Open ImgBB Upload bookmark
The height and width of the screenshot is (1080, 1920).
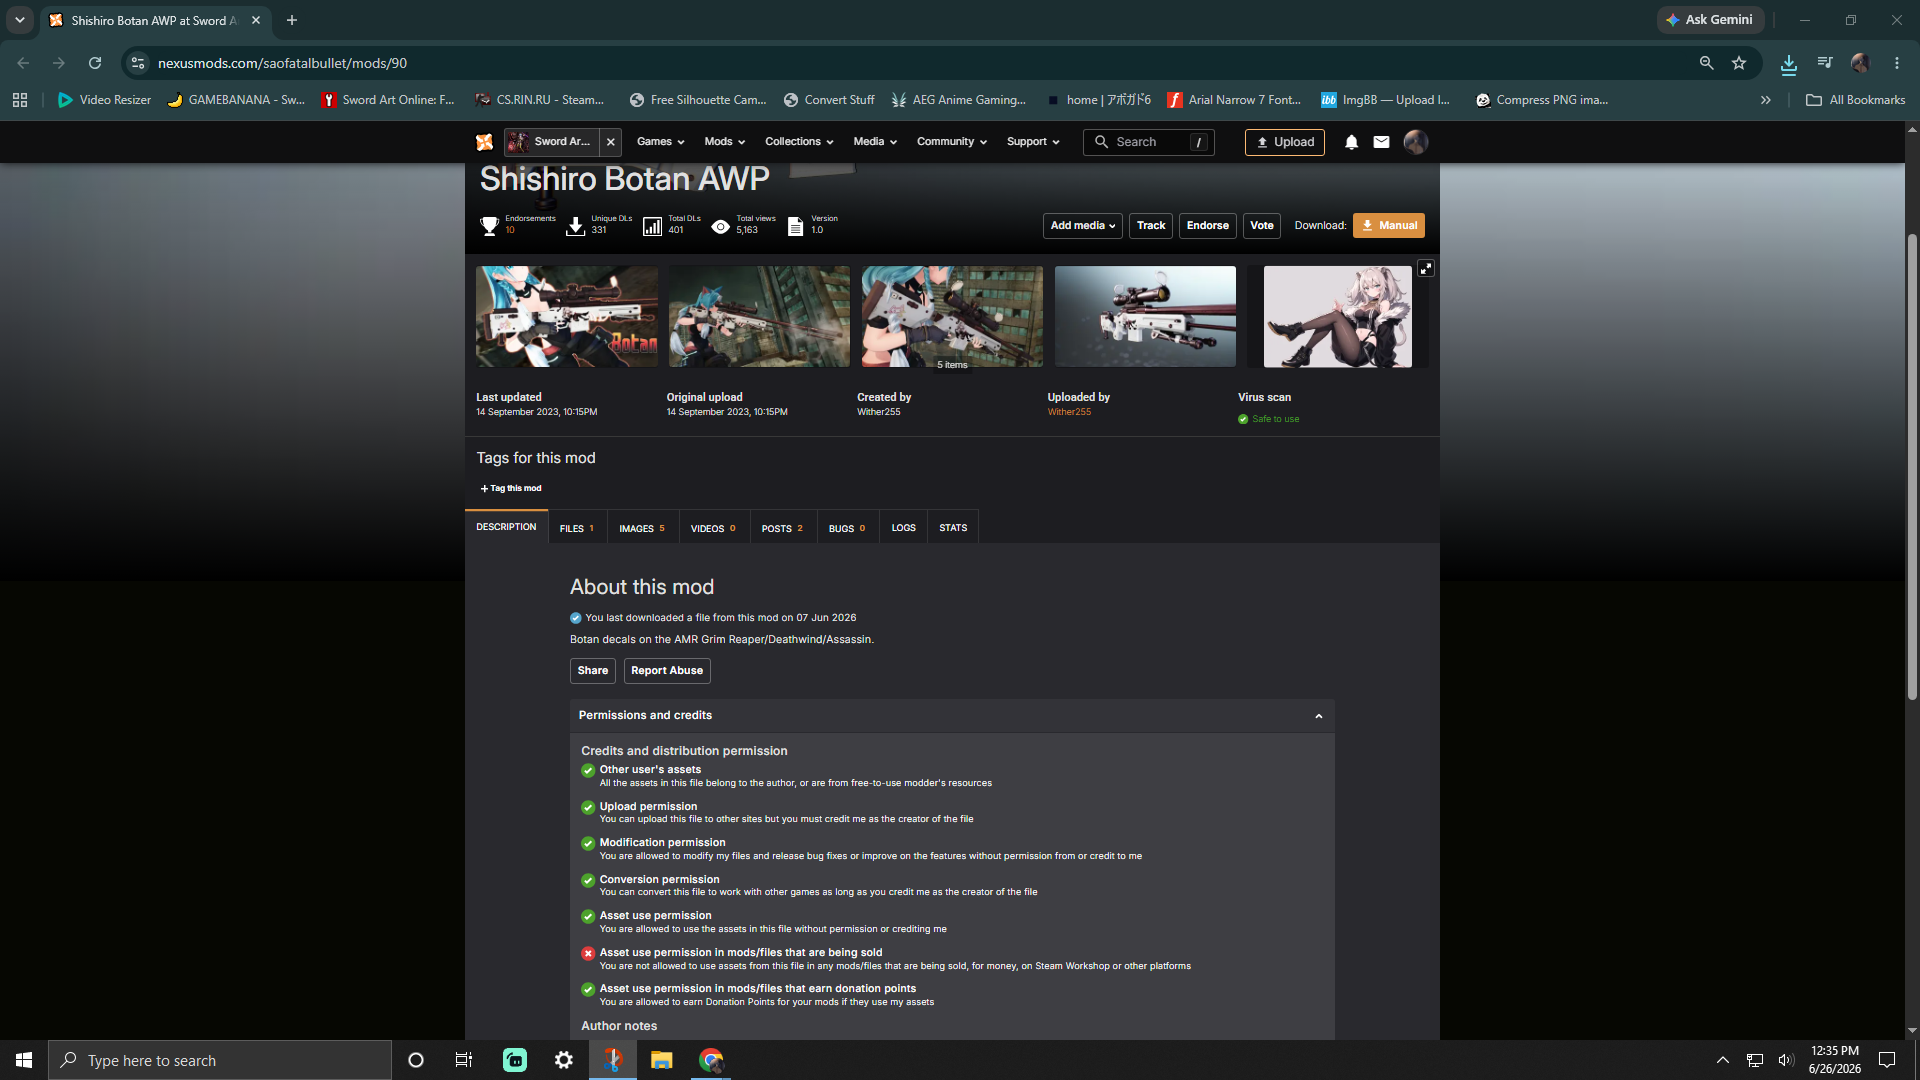click(x=1386, y=100)
